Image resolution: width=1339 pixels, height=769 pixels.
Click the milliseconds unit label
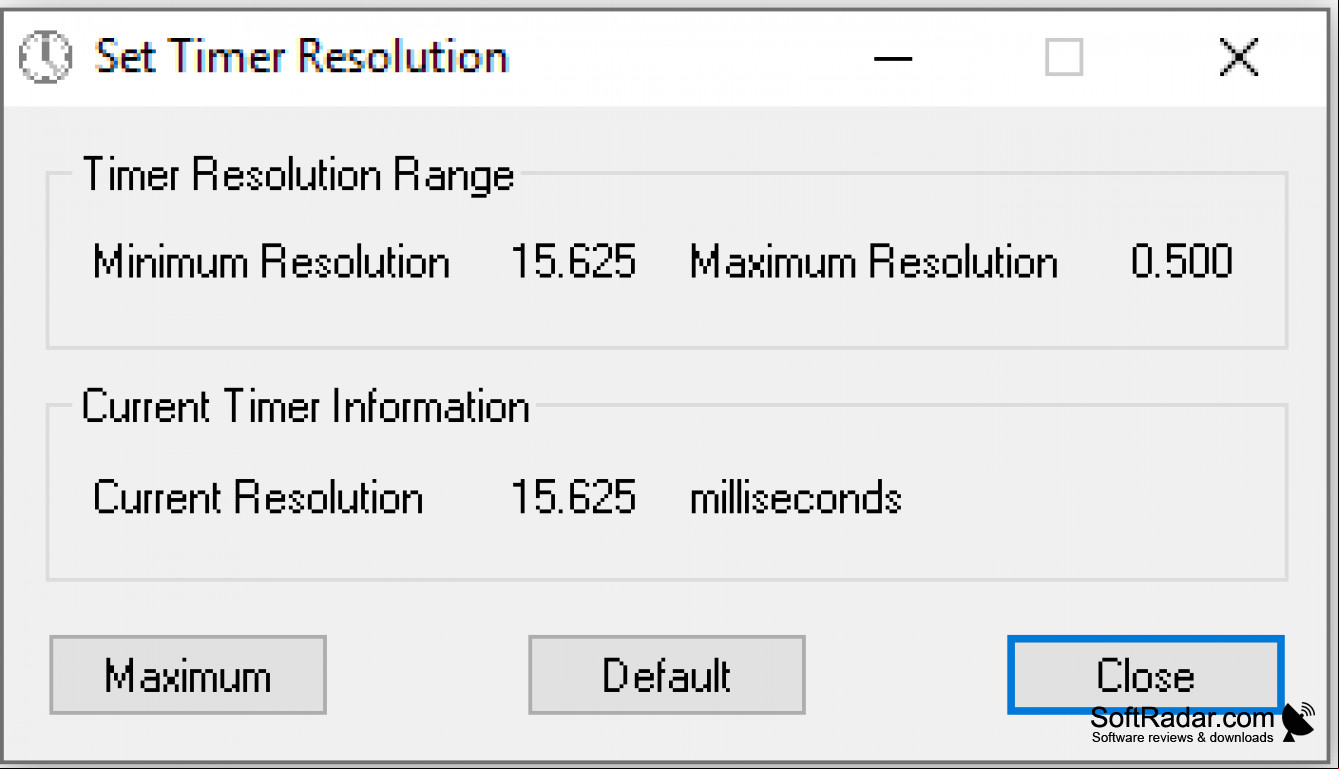pyautogui.click(x=796, y=497)
